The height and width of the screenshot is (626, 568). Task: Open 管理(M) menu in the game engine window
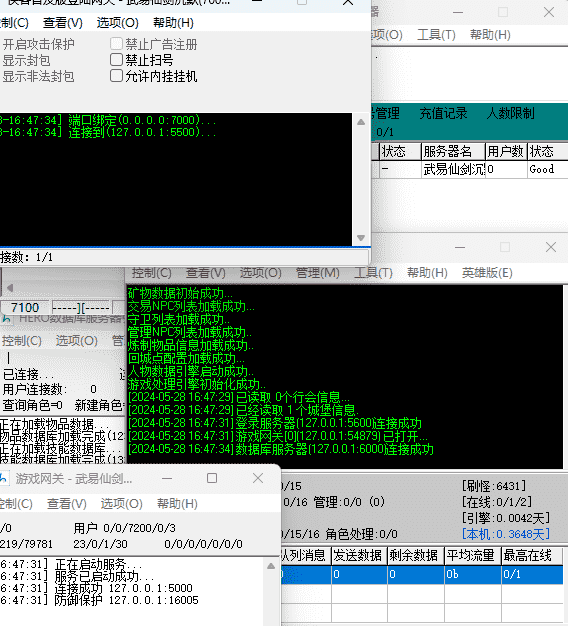(318, 273)
